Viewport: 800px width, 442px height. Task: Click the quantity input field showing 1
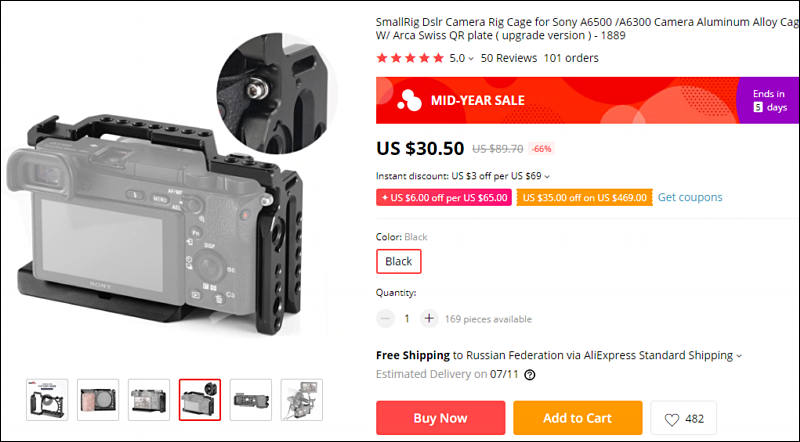(x=407, y=318)
